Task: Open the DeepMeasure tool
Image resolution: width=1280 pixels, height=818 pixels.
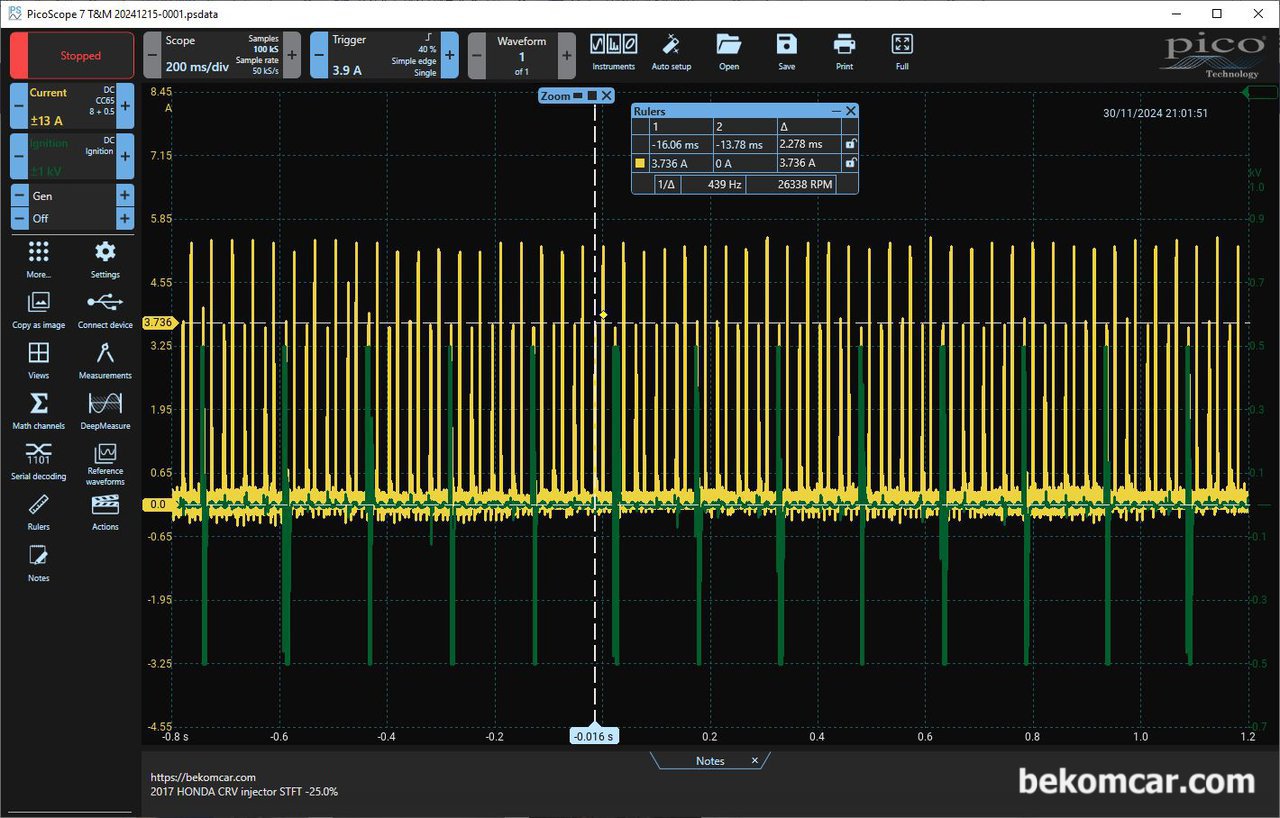Action: pyautogui.click(x=105, y=411)
